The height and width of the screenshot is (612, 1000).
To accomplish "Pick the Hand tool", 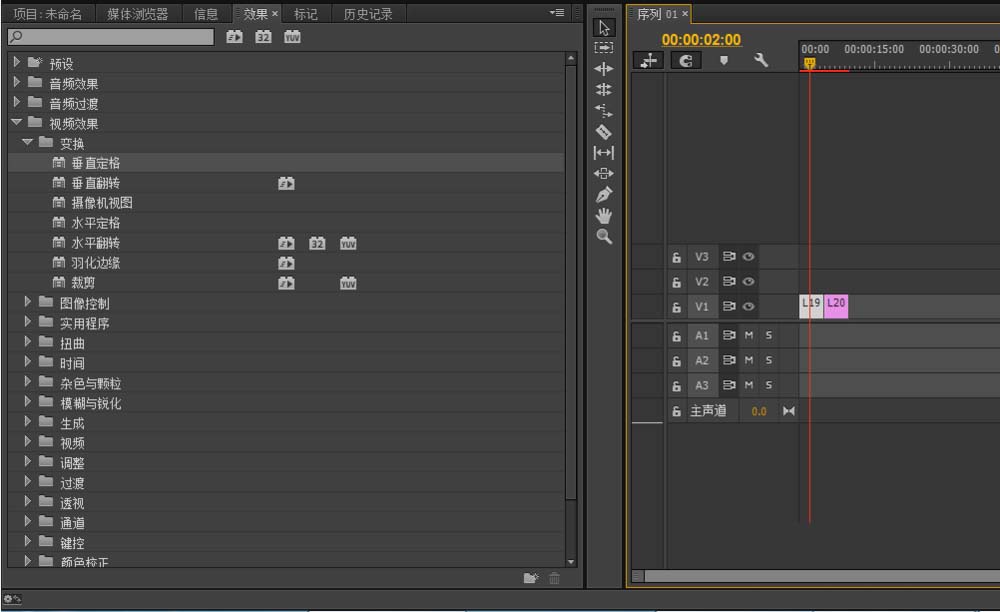I will [603, 215].
